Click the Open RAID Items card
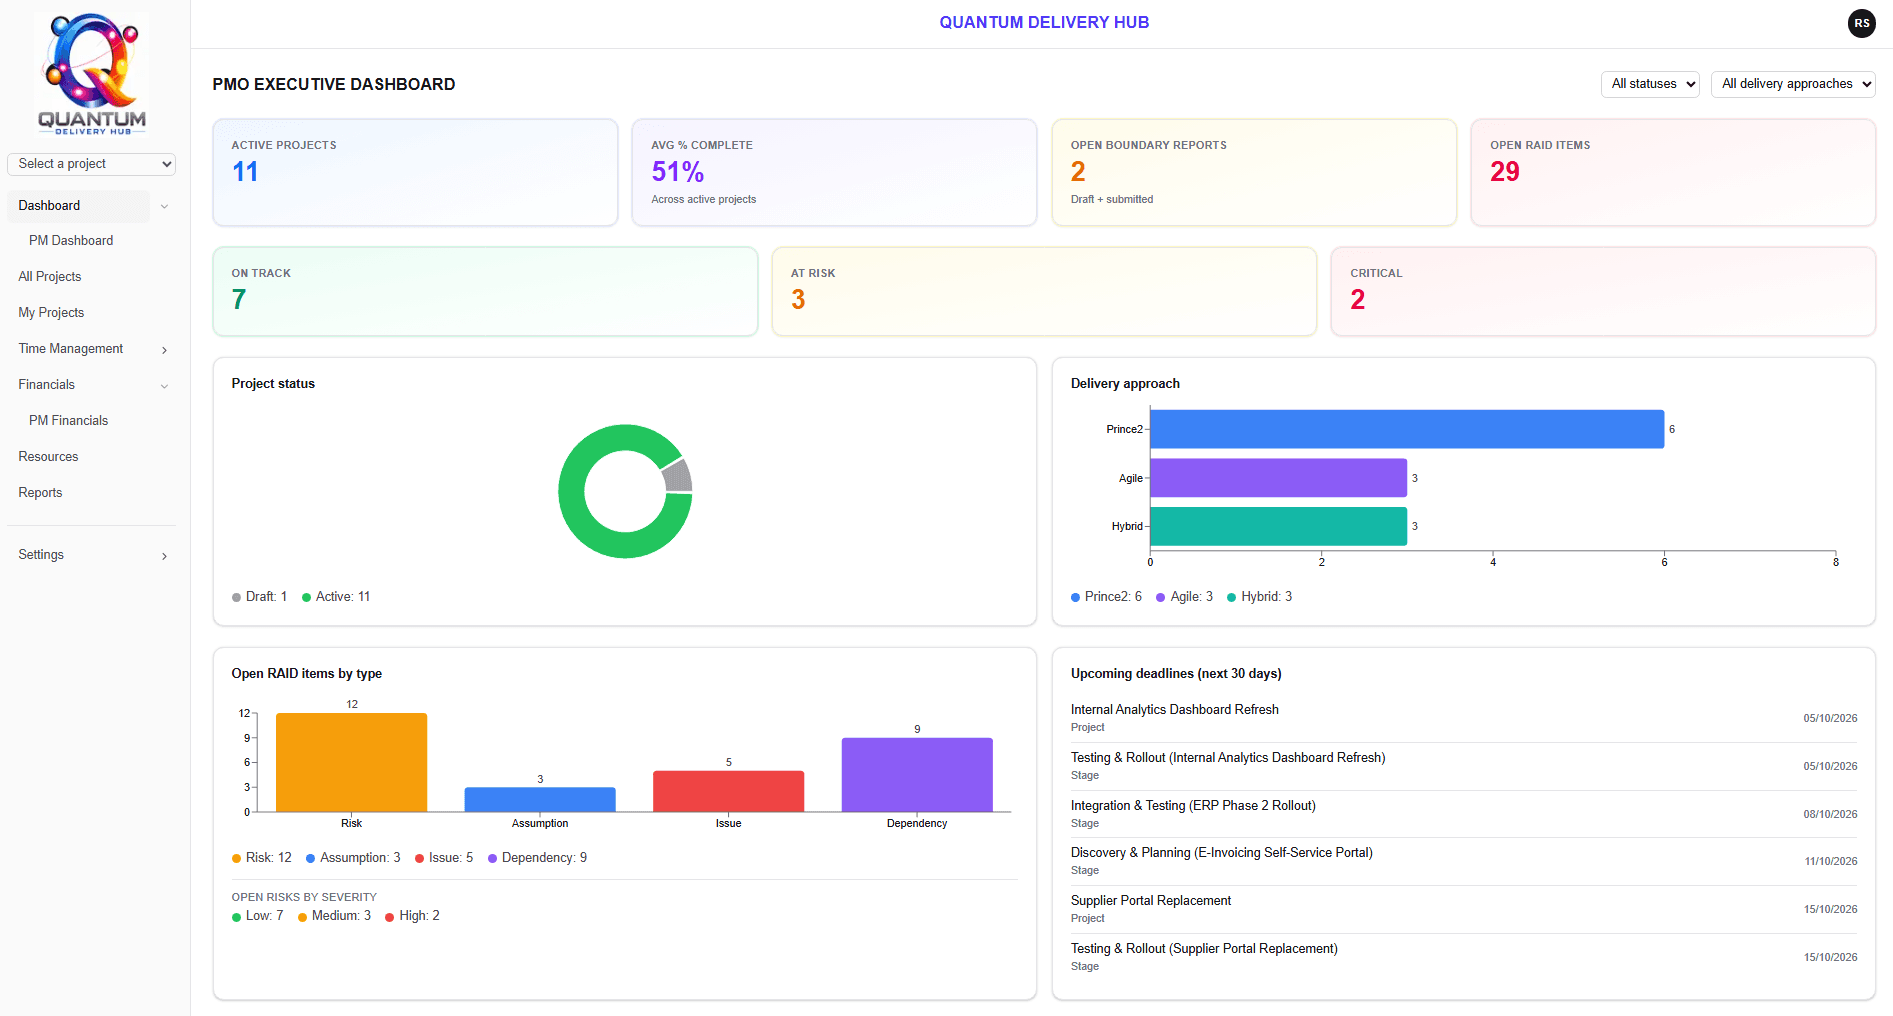Screen dimensions: 1893x1016 pyautogui.click(x=1673, y=173)
